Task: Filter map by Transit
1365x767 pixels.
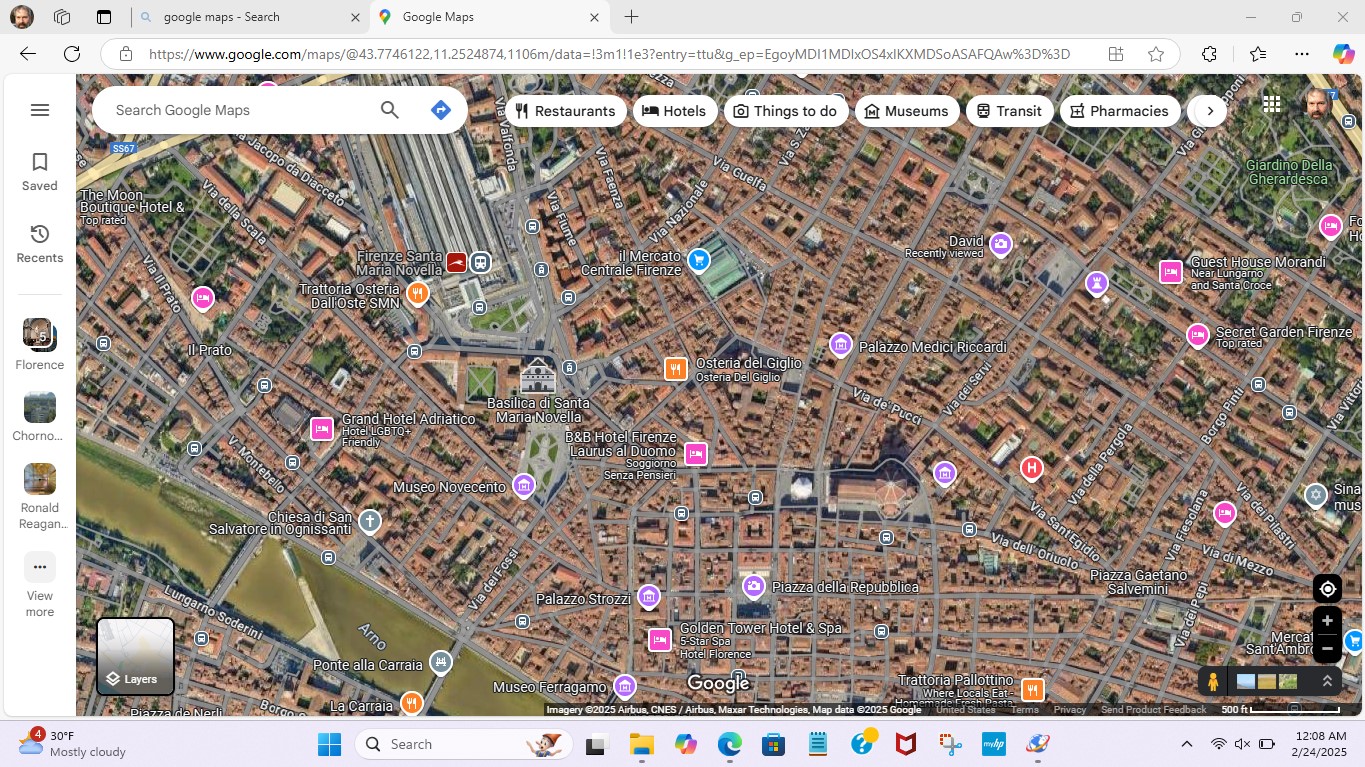Action: point(1010,111)
